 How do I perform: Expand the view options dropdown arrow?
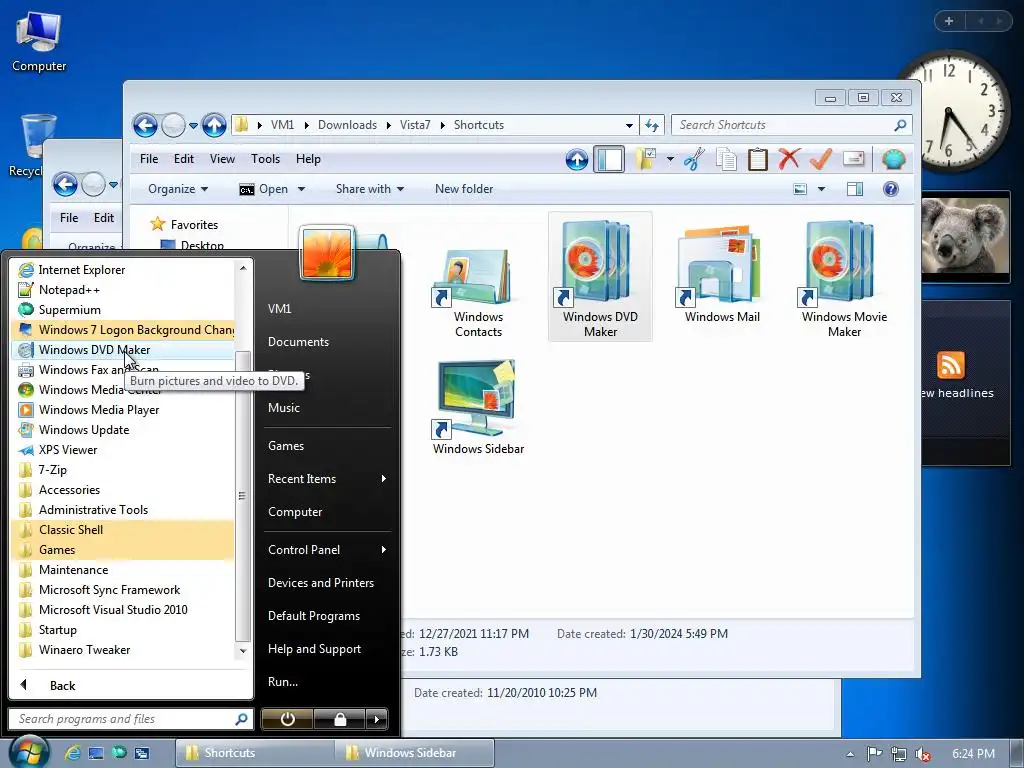coord(822,189)
